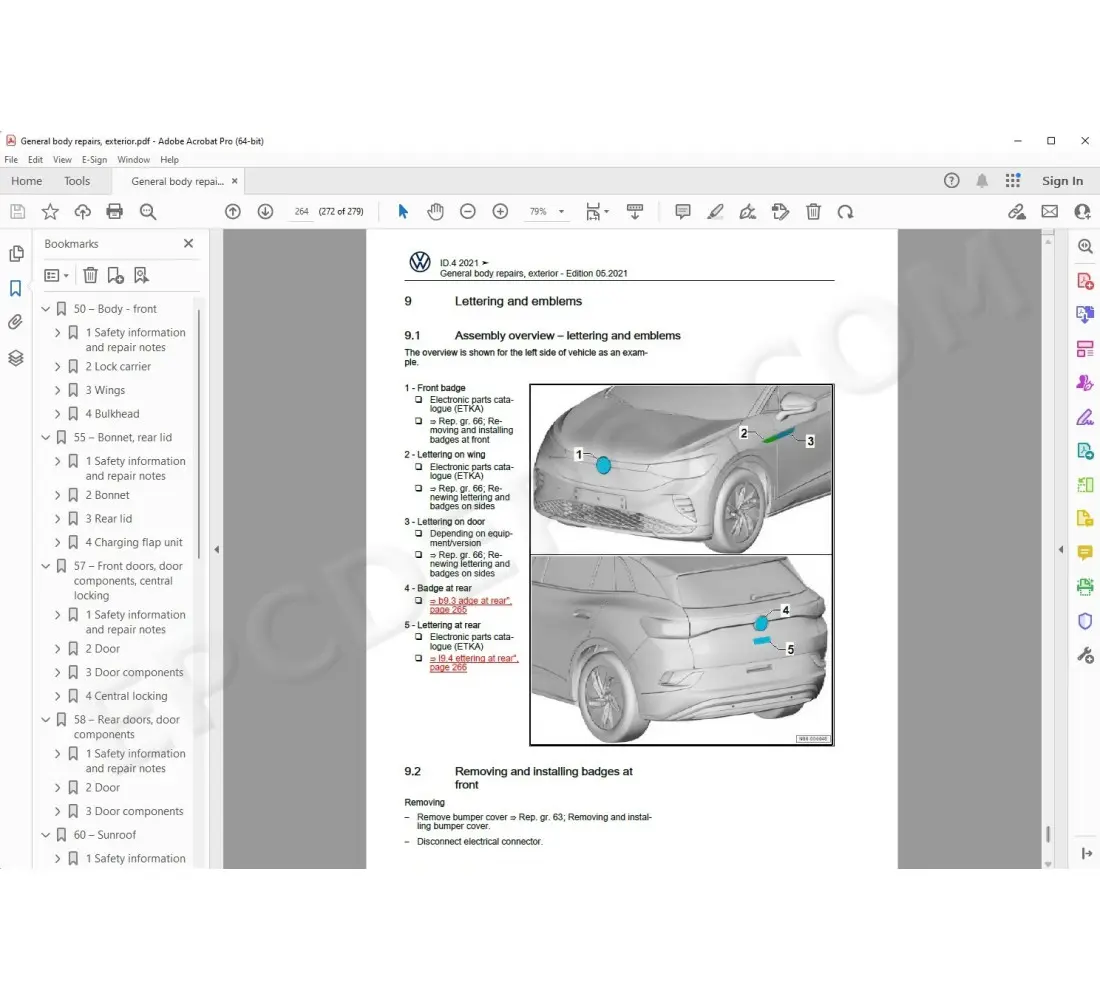Open the attachments paperclip panel

16,322
